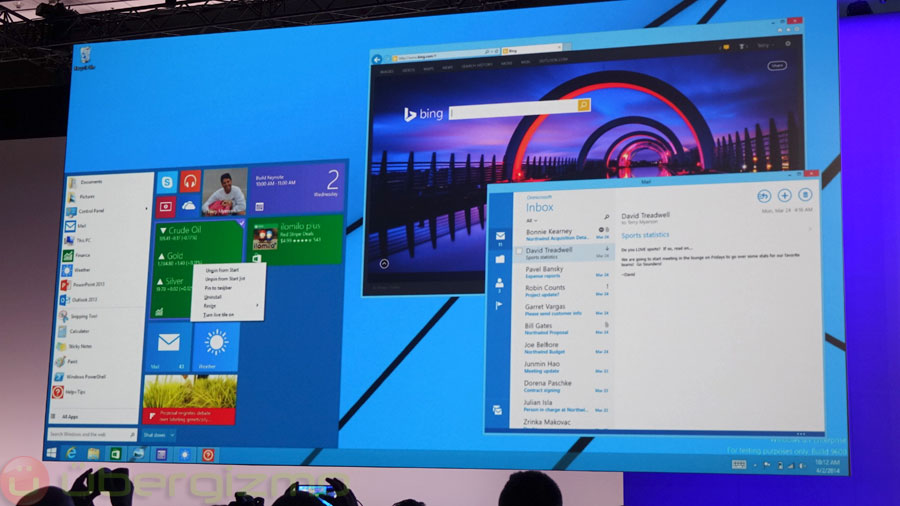This screenshot has width=900, height=506.
Task: Open the red Video tile
Action: (x=166, y=207)
